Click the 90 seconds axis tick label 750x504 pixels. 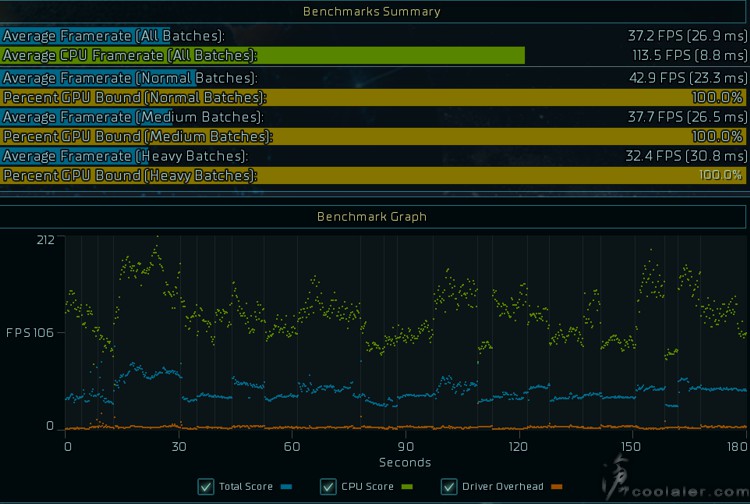406,447
